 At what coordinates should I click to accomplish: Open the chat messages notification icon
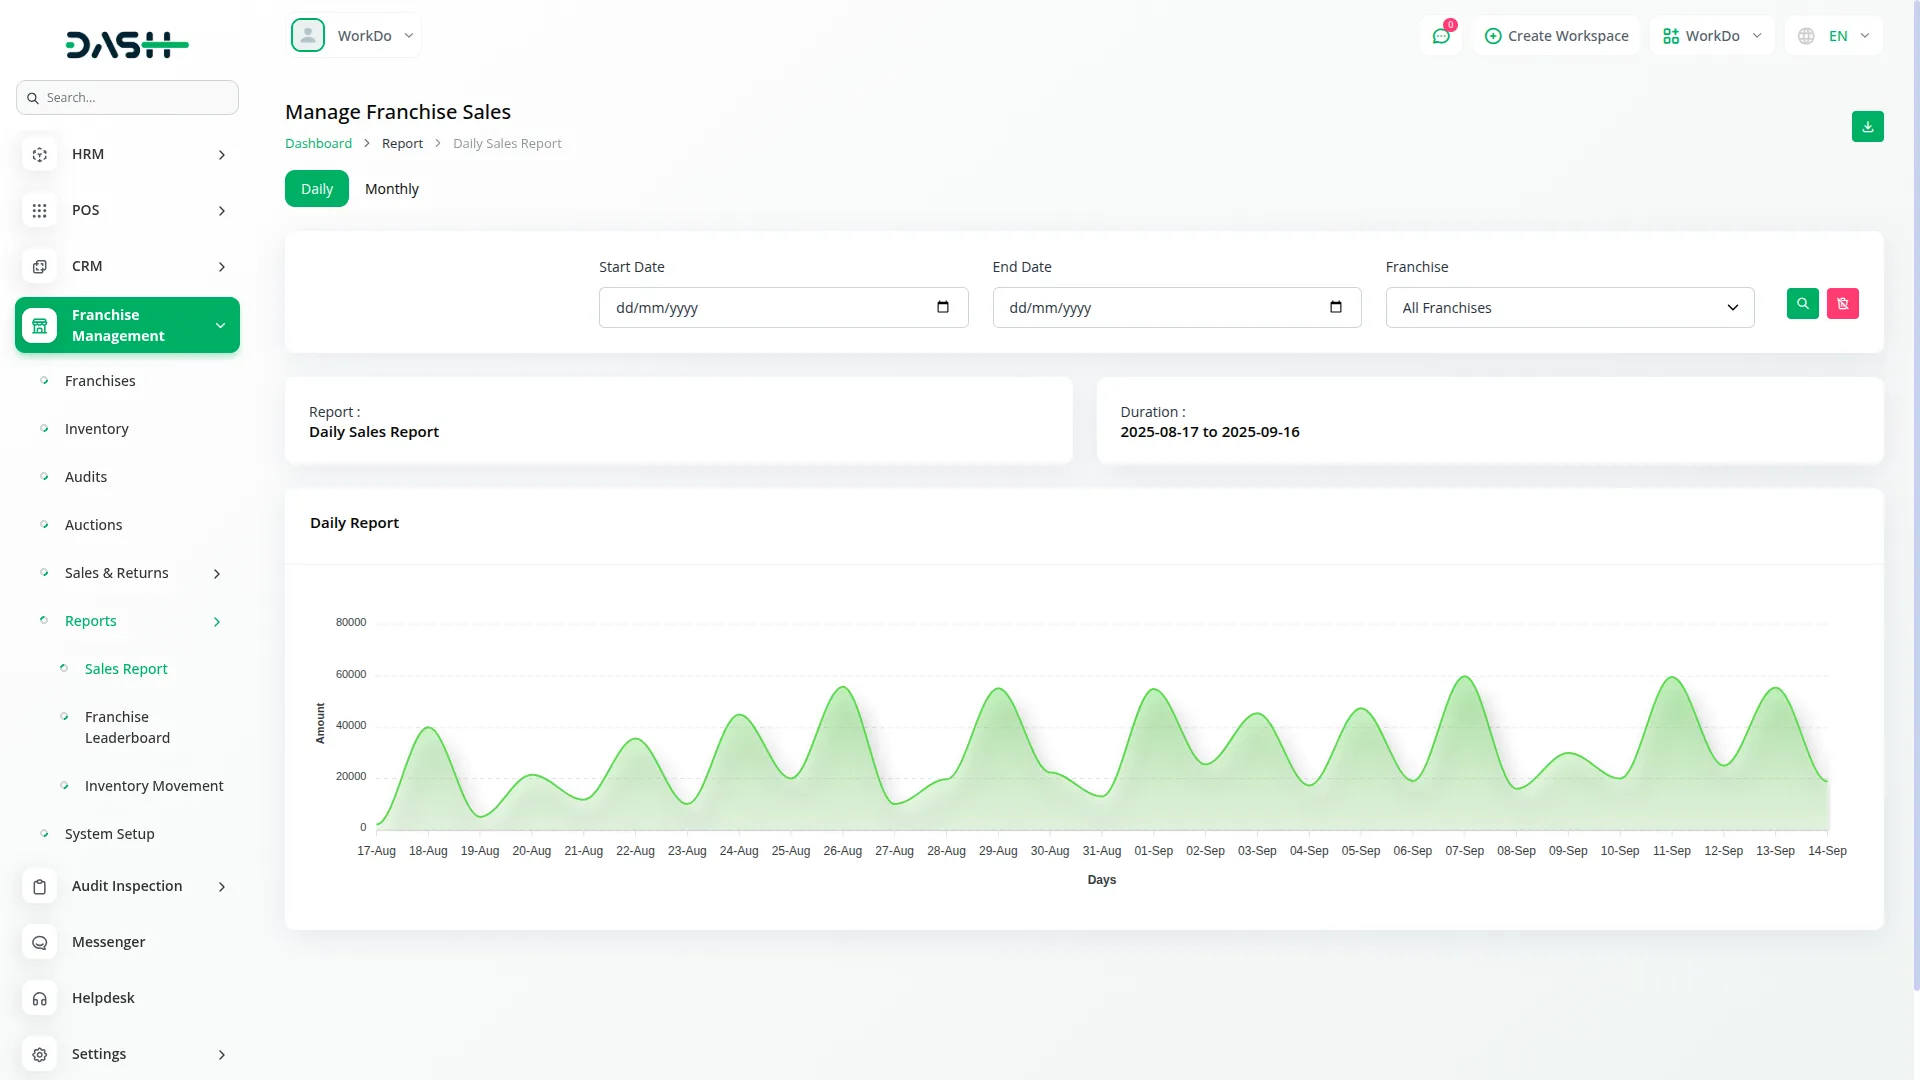coord(1441,36)
